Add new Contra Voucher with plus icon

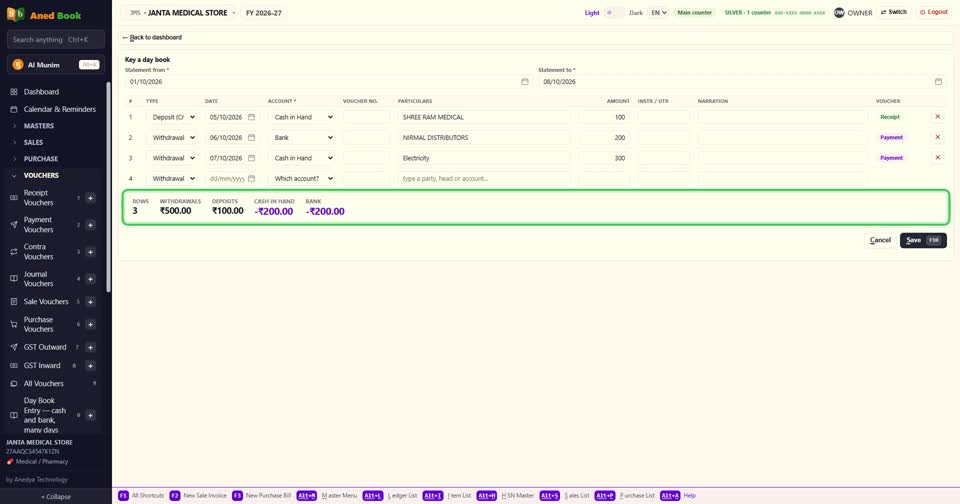coord(90,252)
